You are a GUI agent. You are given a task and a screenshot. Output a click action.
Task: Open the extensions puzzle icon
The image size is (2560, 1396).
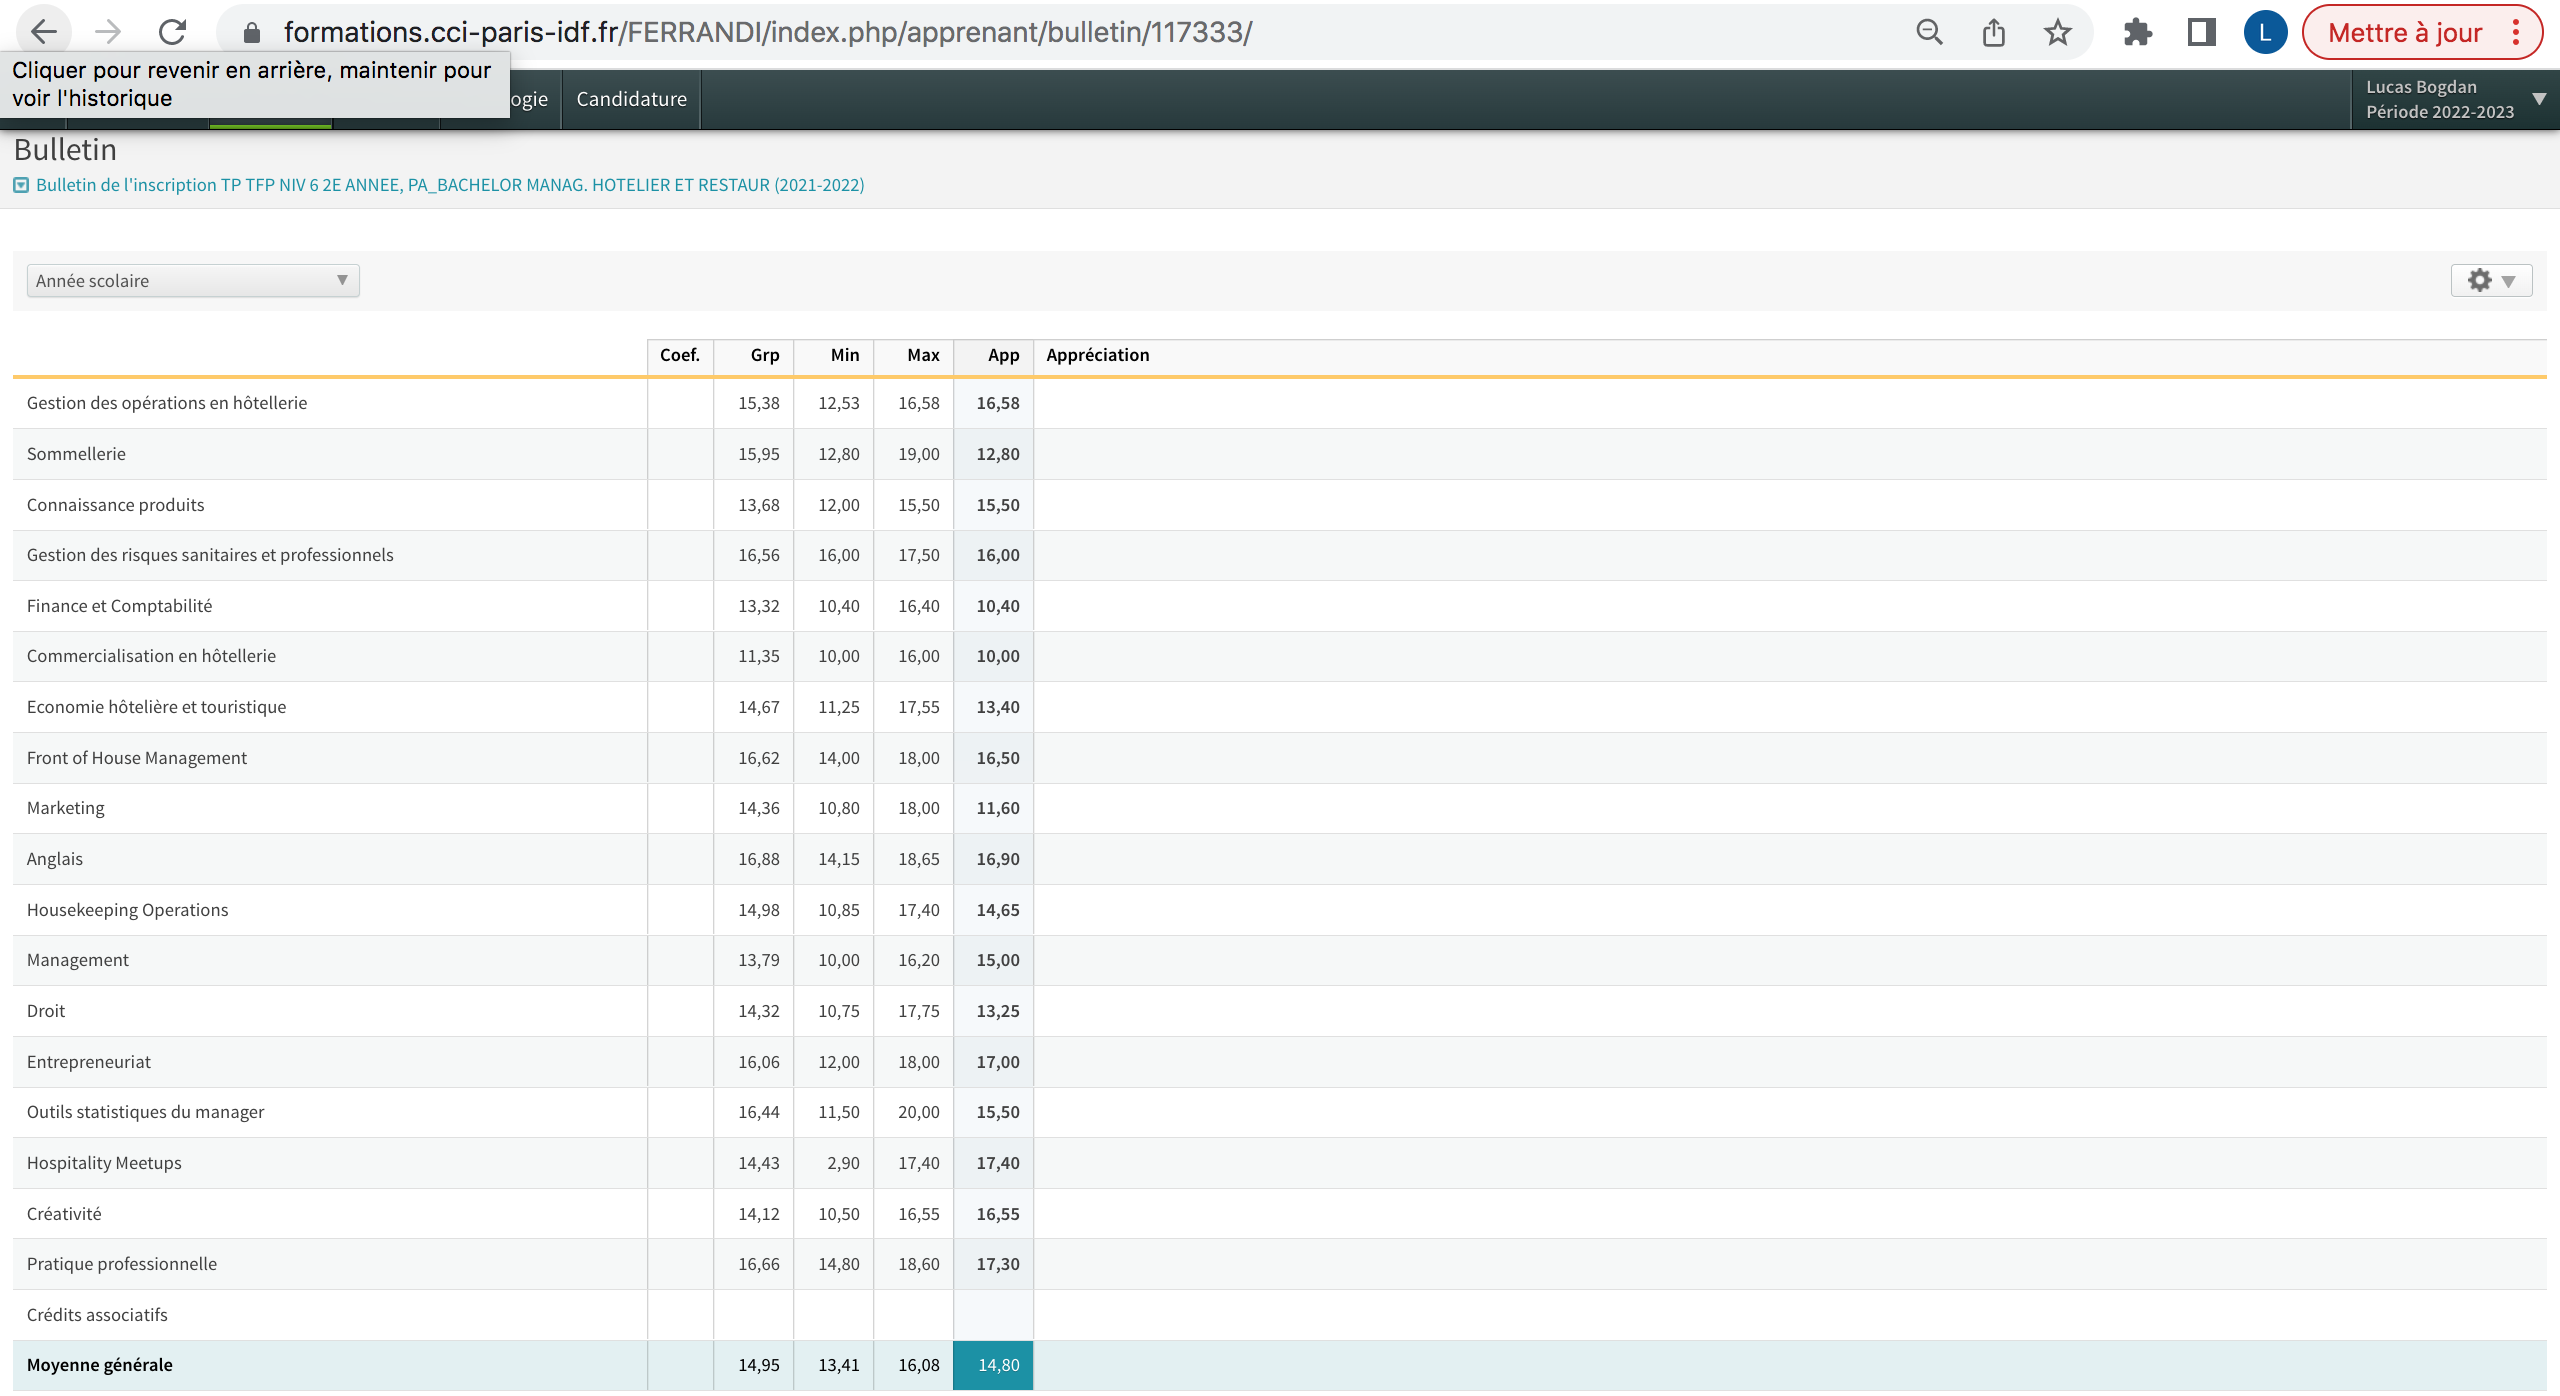pos(2137,32)
